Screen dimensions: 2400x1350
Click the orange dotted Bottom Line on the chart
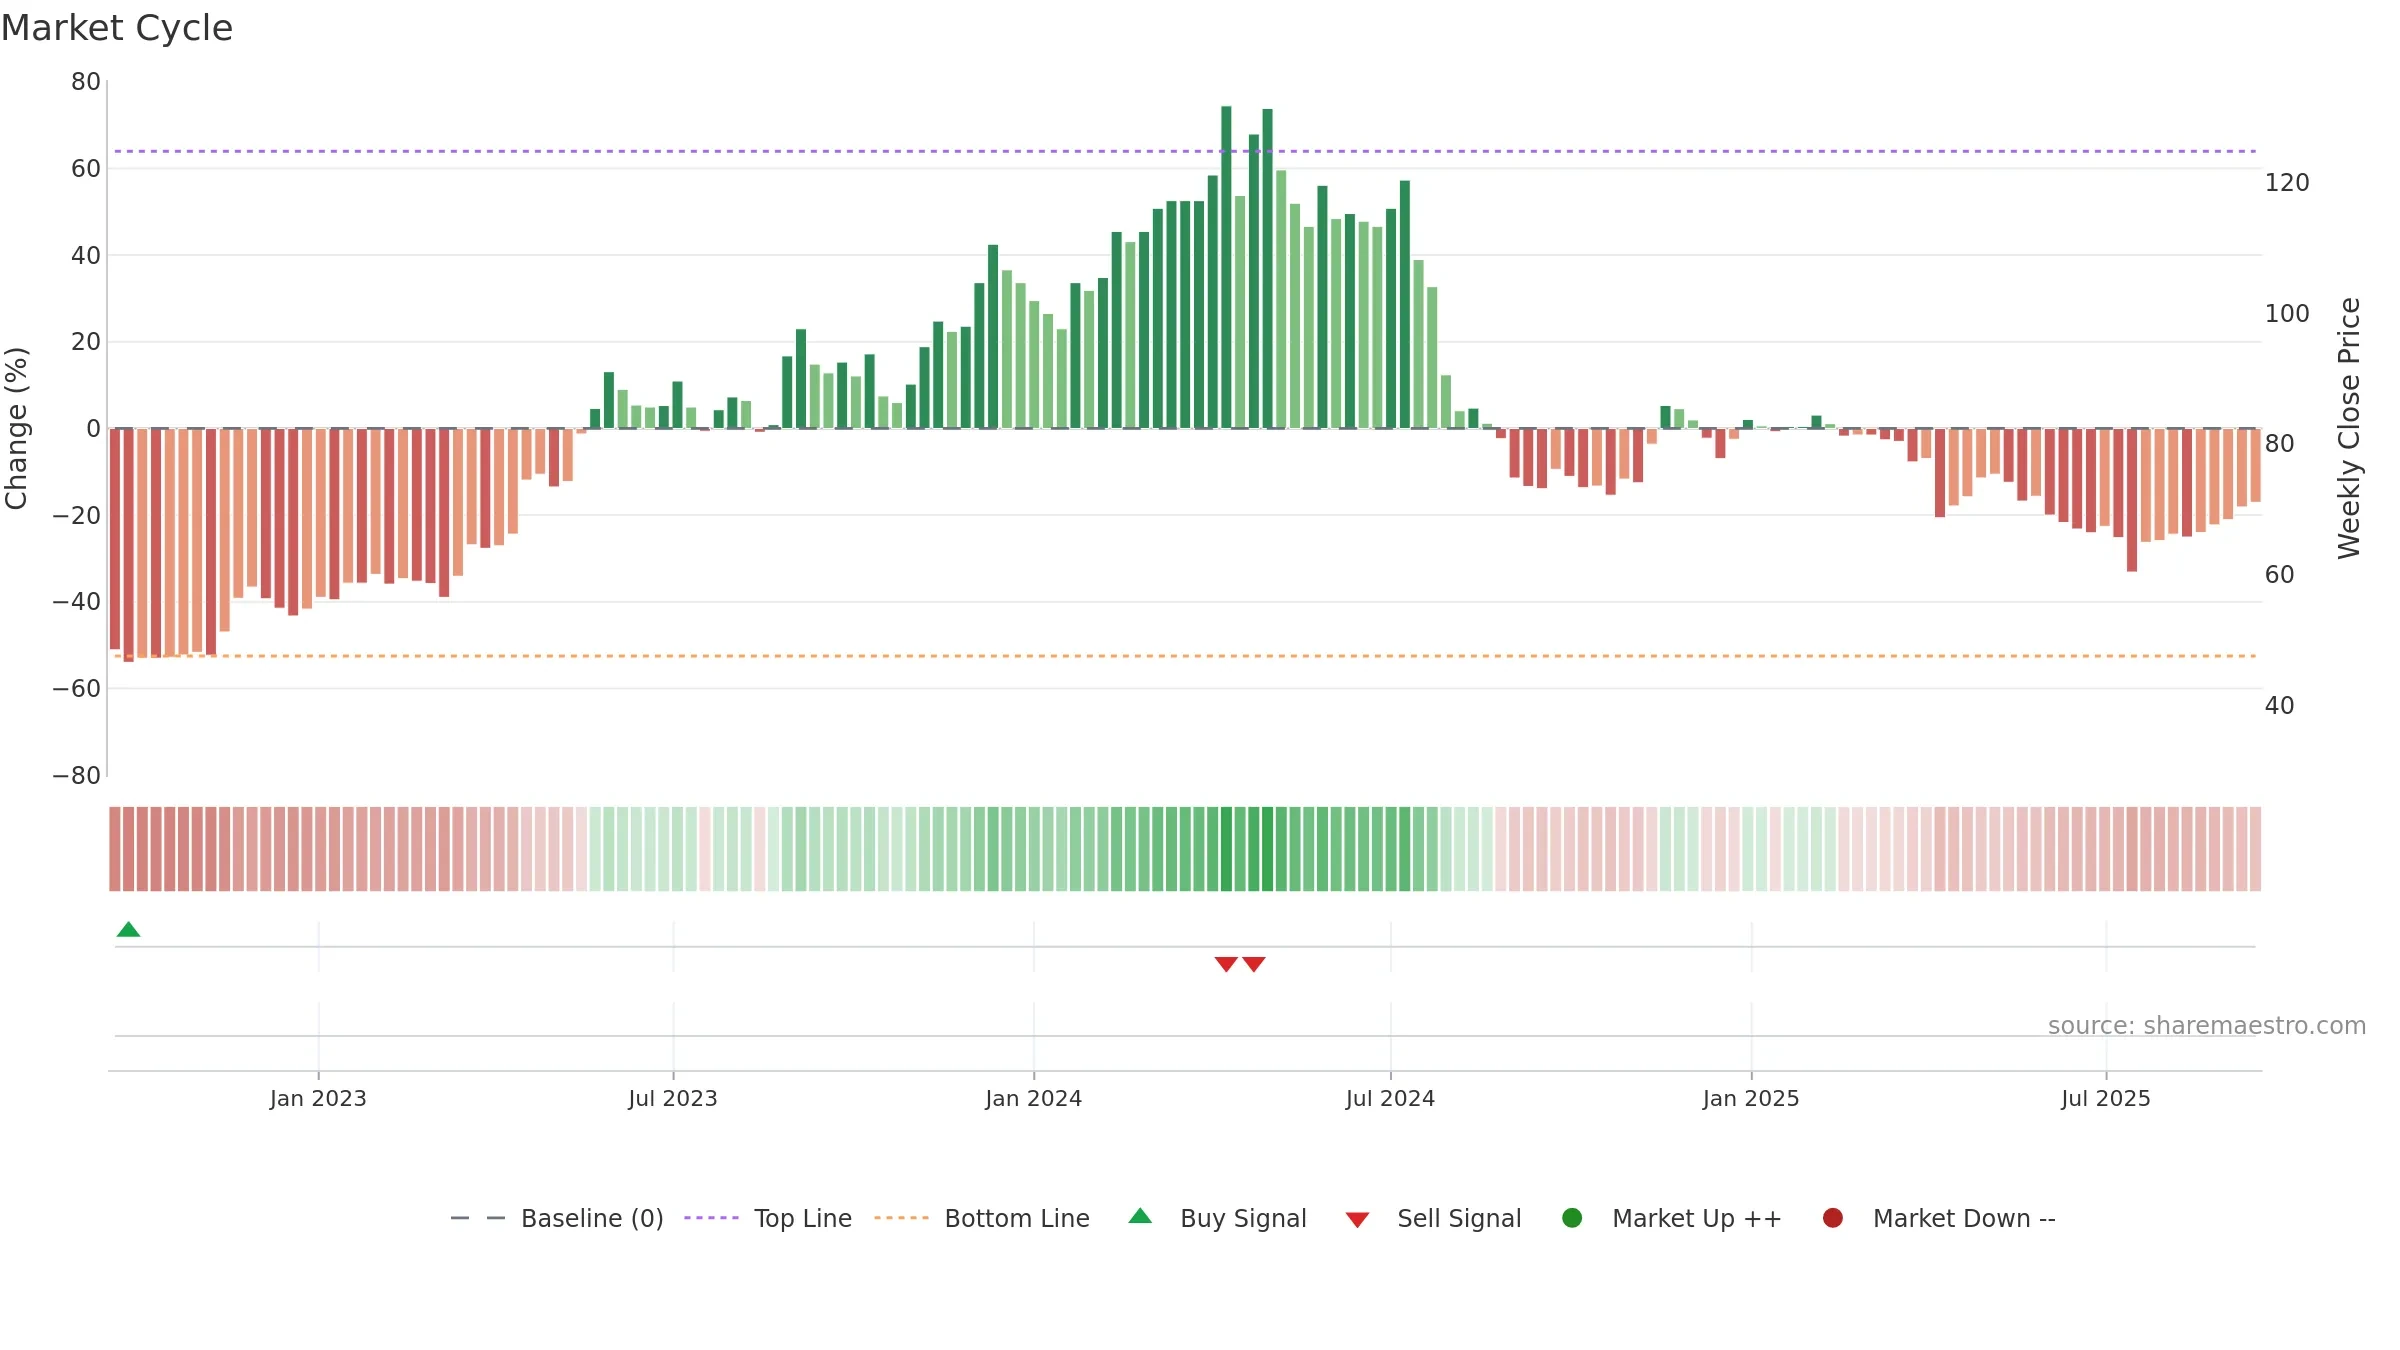point(1185,656)
